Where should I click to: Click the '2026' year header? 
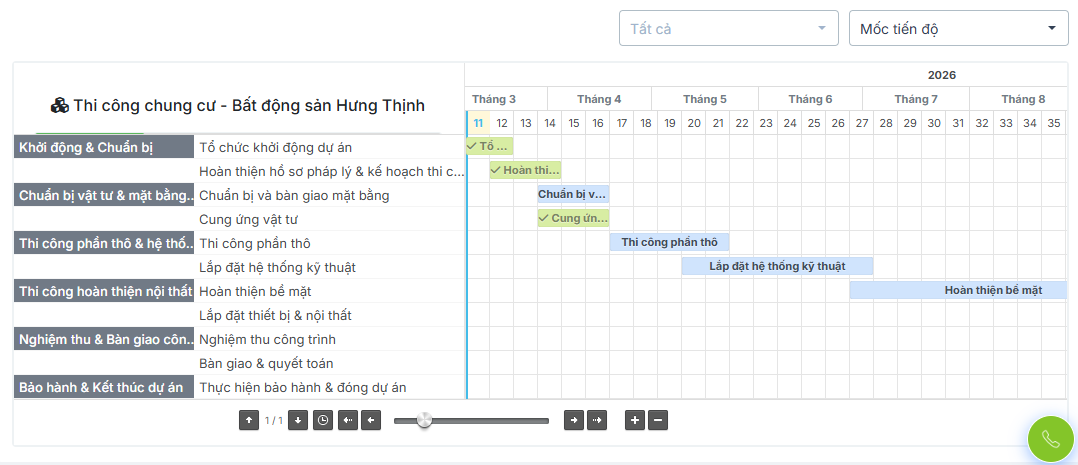coord(941,75)
